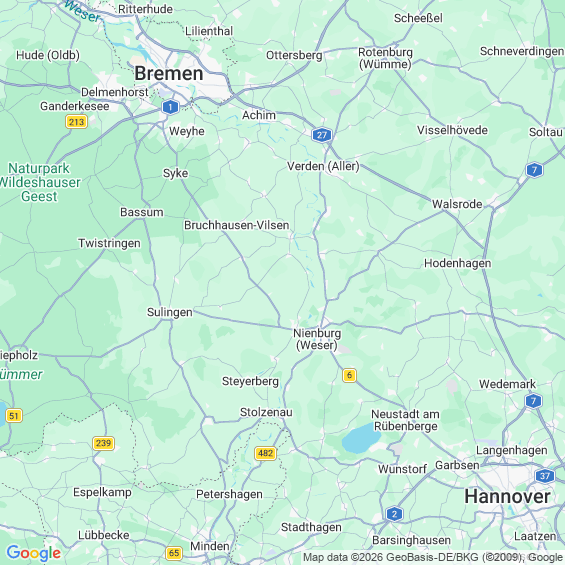Click the Walsrode town label

click(457, 204)
